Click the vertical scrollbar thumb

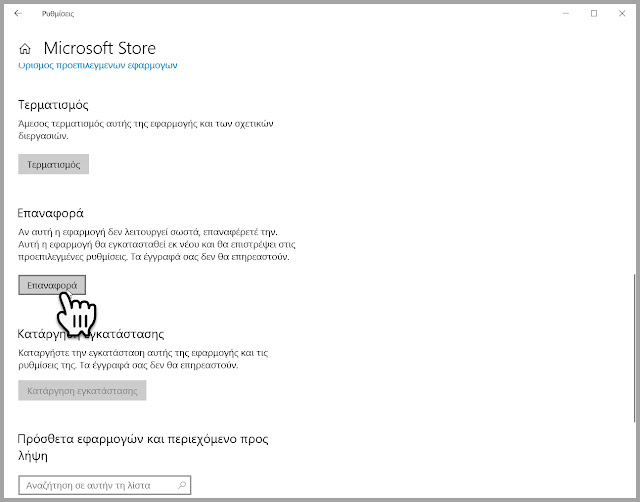click(x=634, y=348)
